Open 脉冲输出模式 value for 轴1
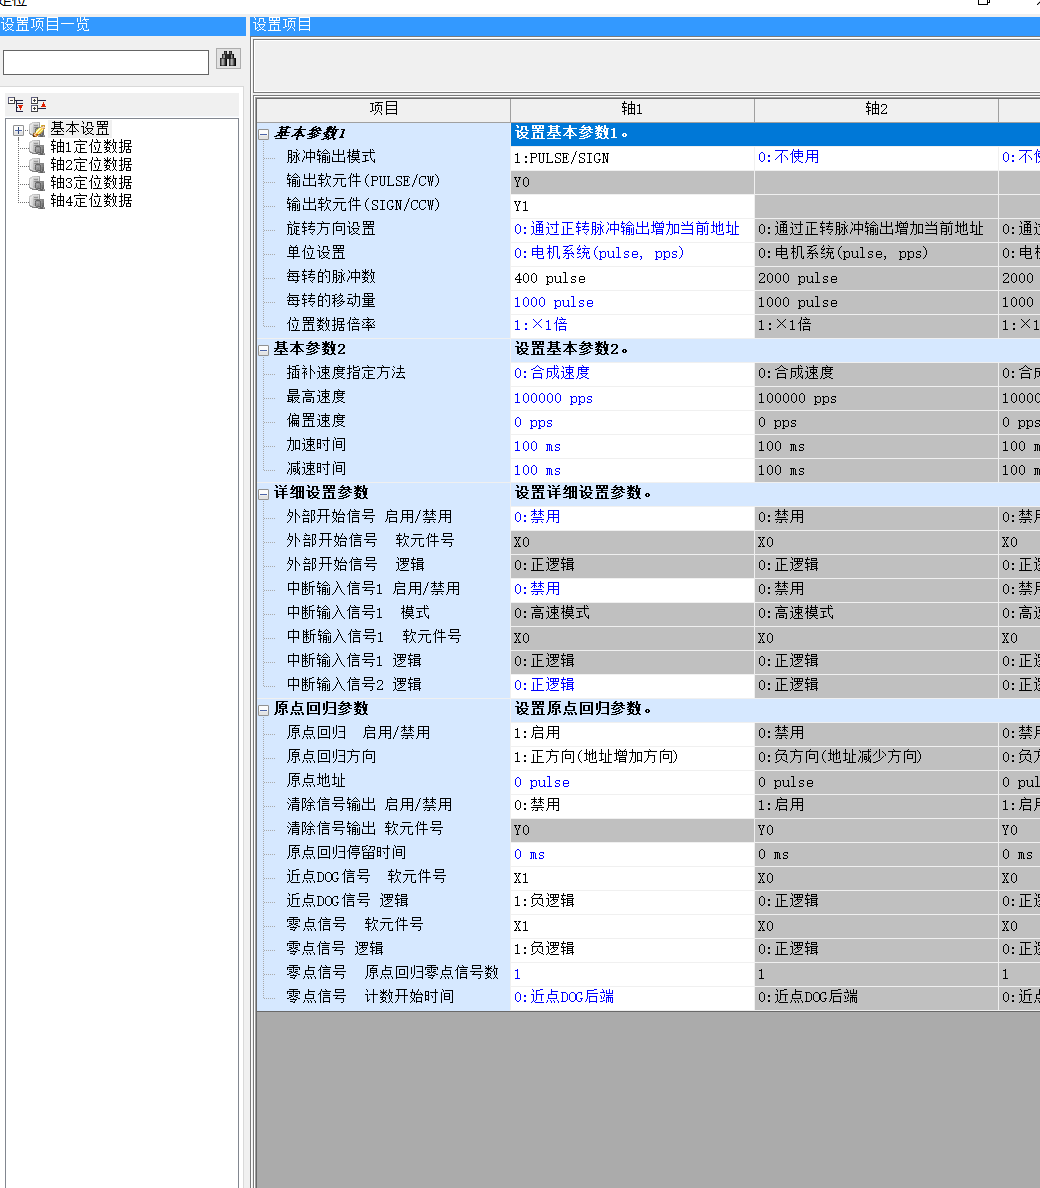 (632, 158)
